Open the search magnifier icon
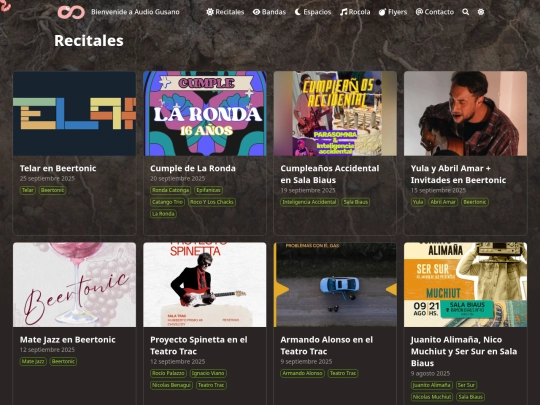540x405 pixels. [466, 12]
